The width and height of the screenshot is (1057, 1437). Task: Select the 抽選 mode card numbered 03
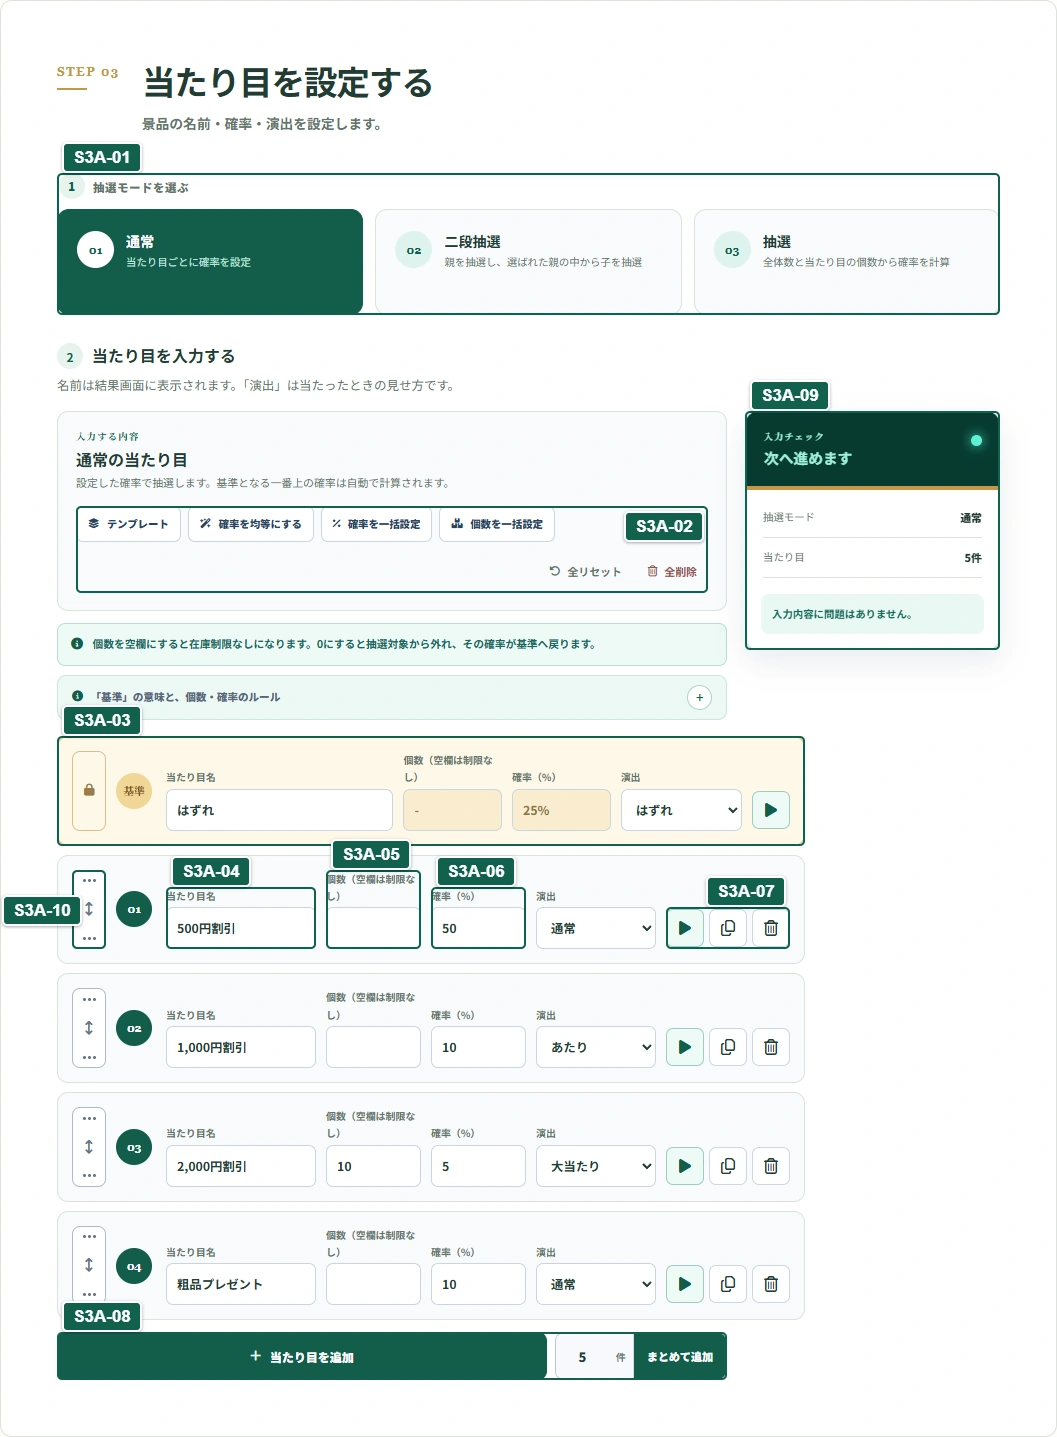coord(846,261)
